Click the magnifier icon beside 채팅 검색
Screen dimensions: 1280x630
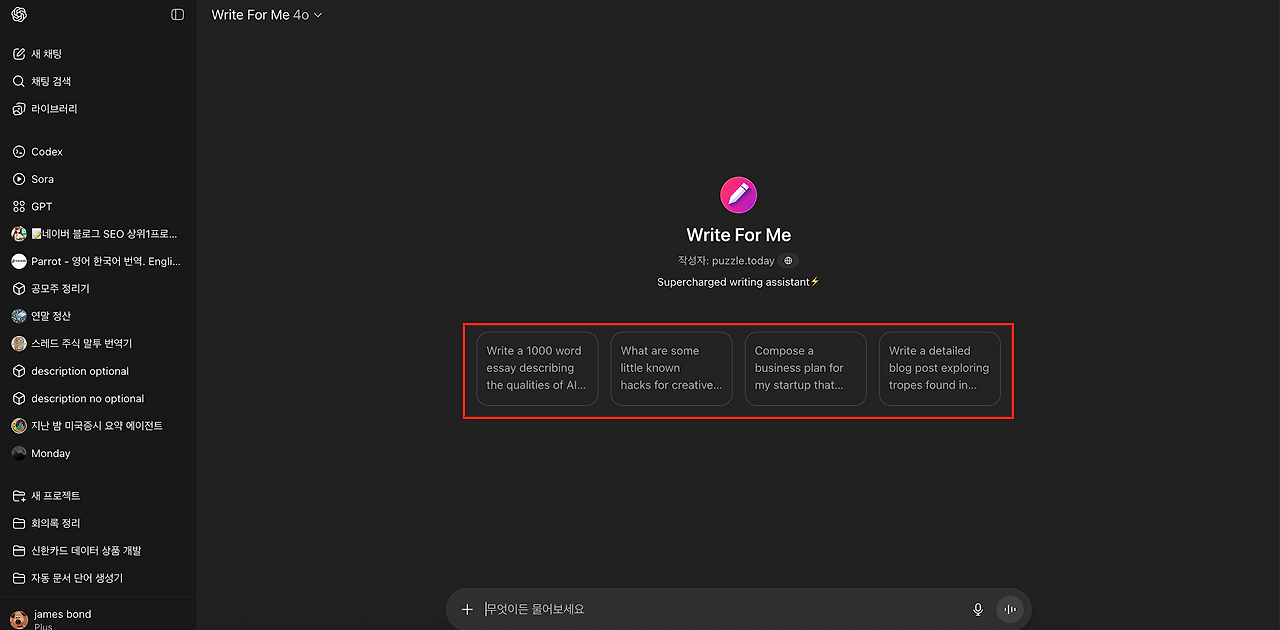[x=19, y=81]
